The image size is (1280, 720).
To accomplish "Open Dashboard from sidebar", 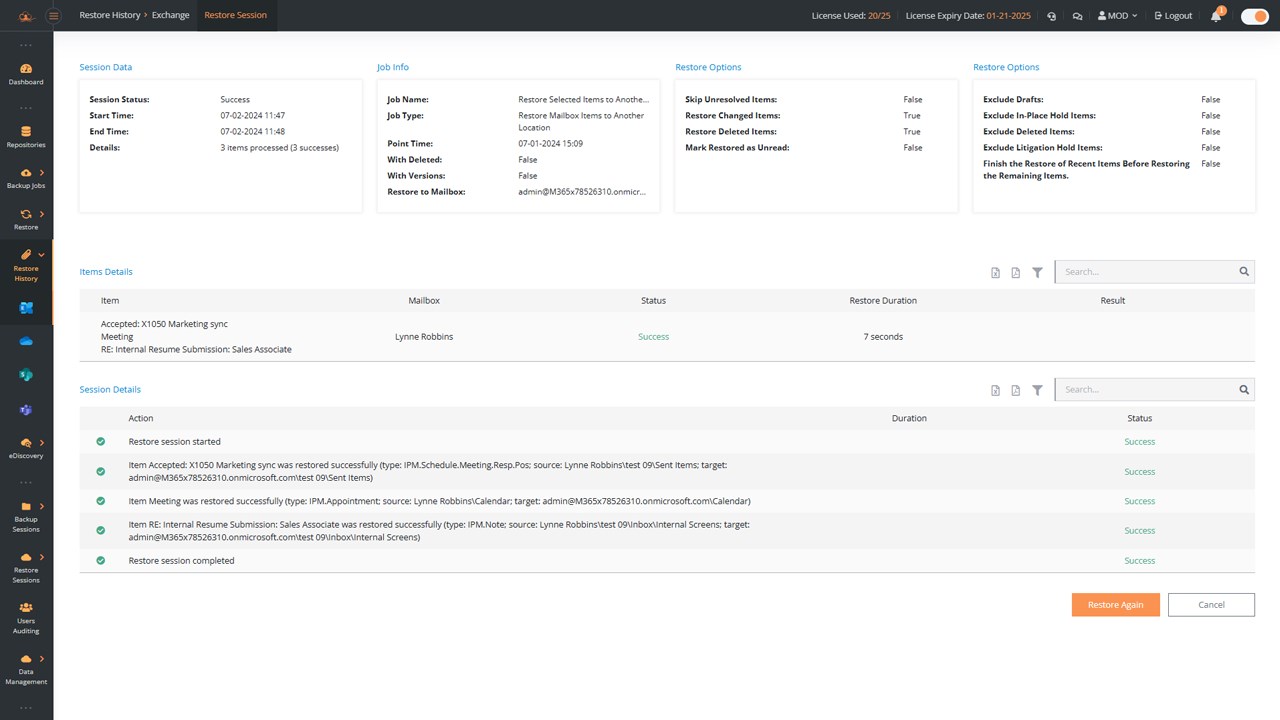I will pos(26,74).
